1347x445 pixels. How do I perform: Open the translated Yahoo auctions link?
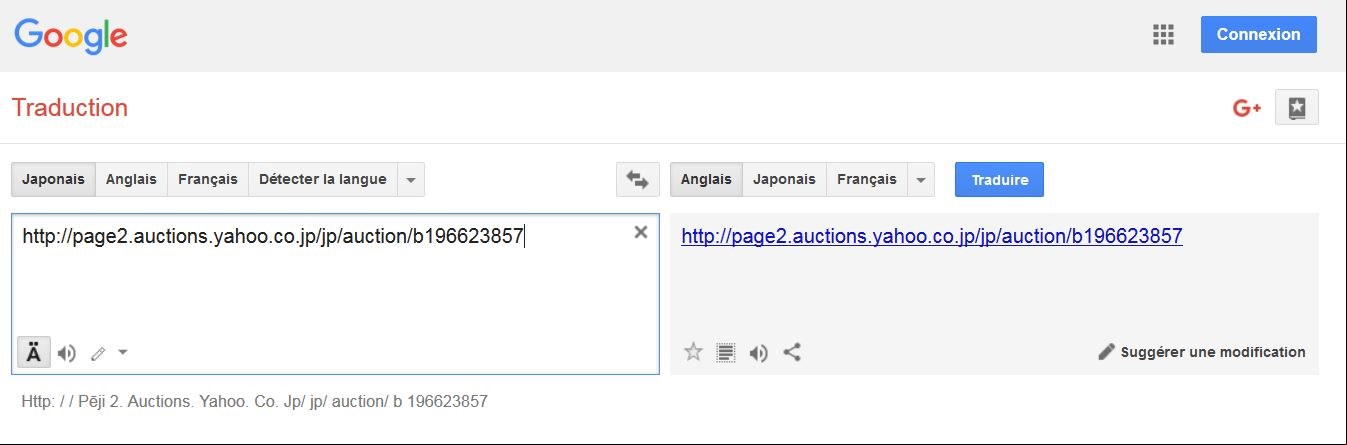pyautogui.click(x=932, y=237)
